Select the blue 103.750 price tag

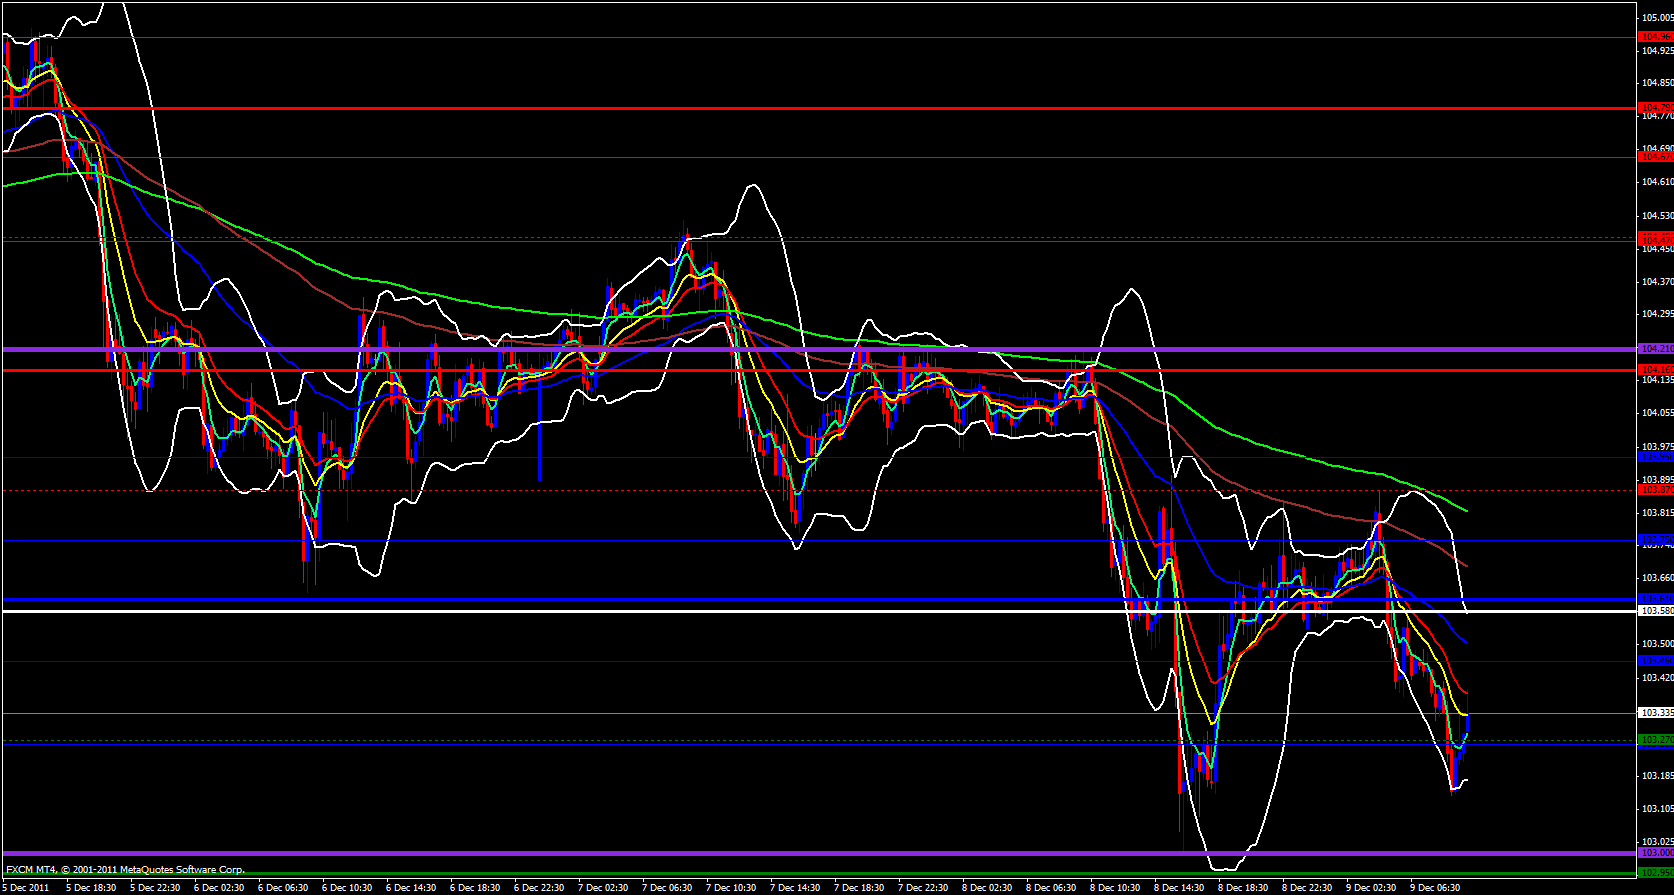(x=1656, y=540)
